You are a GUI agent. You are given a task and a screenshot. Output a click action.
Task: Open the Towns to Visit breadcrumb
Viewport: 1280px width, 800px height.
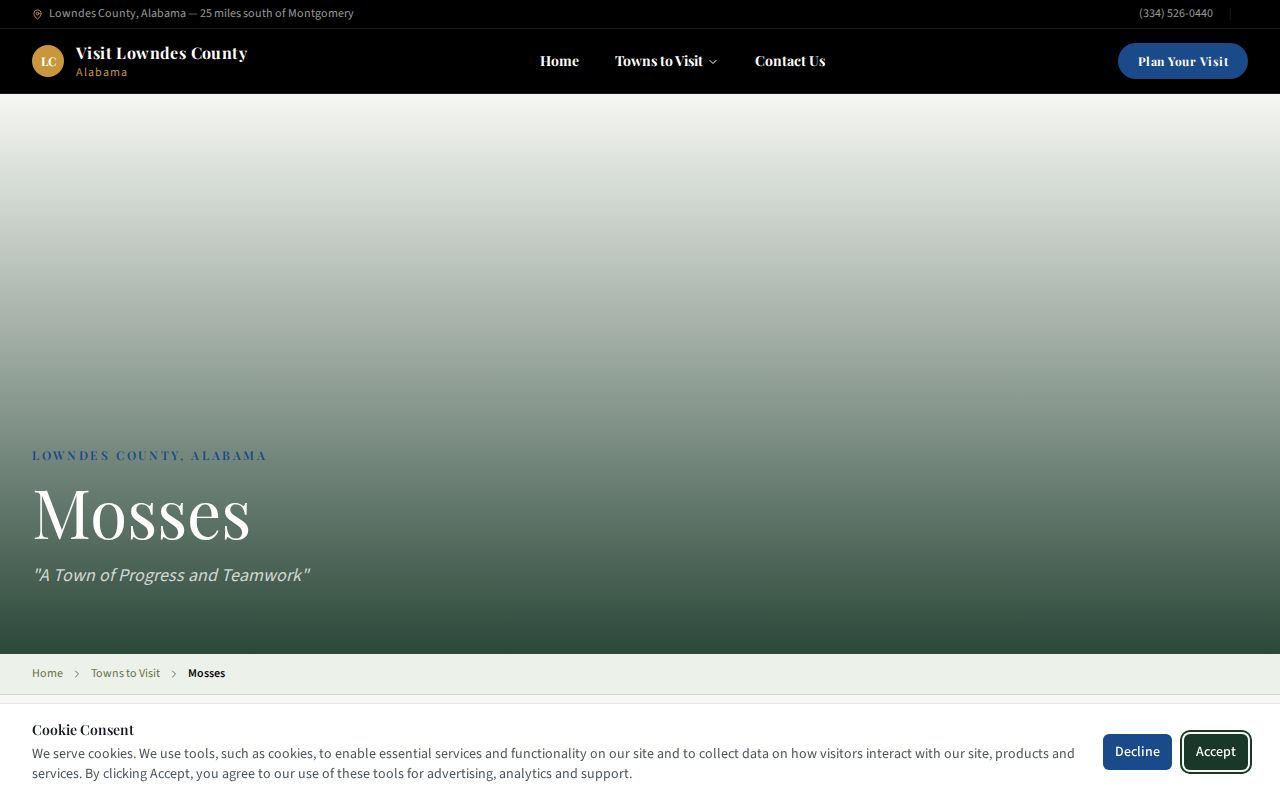pos(125,673)
